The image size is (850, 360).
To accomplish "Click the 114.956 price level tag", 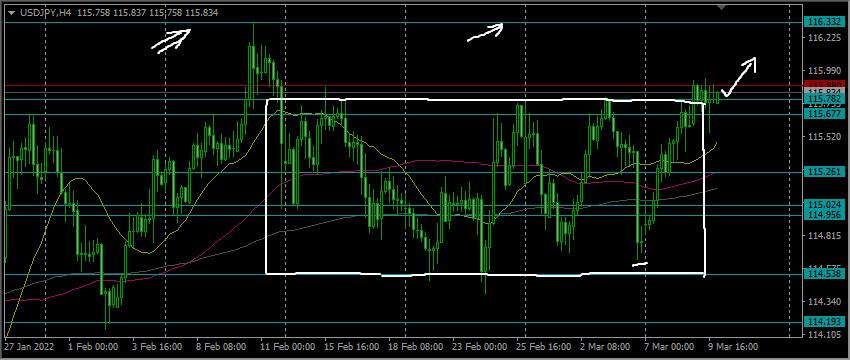I will (x=822, y=215).
